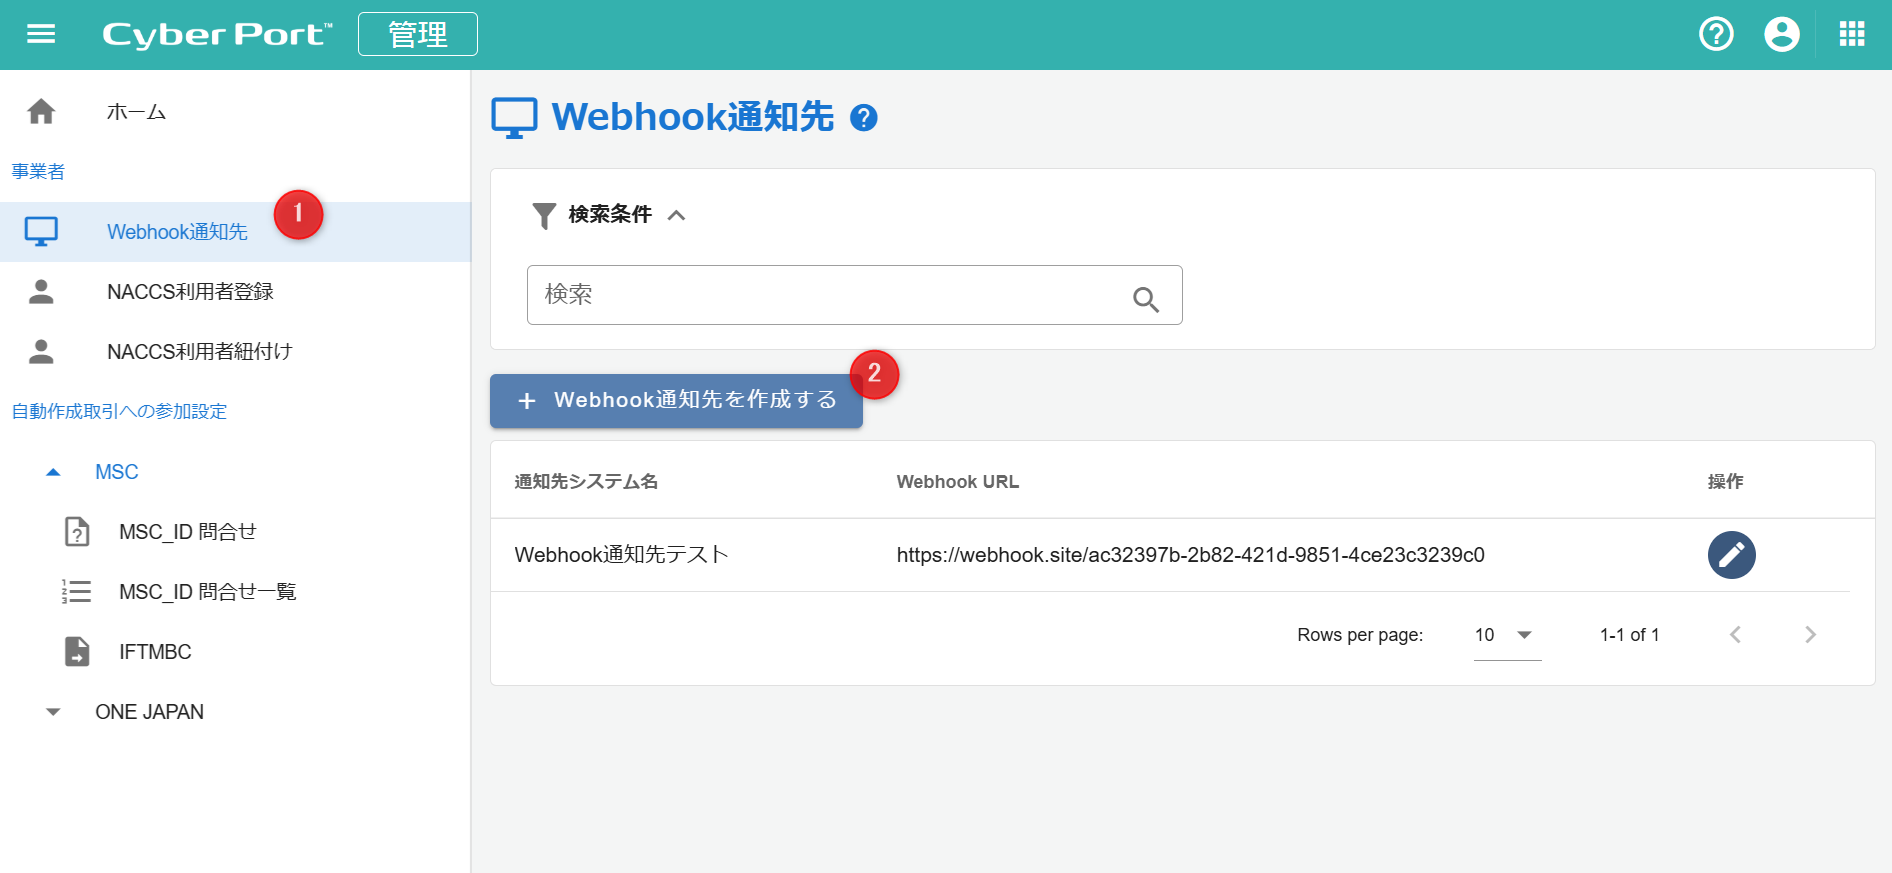
Task: Click the home icon in sidebar
Action: pyautogui.click(x=41, y=111)
